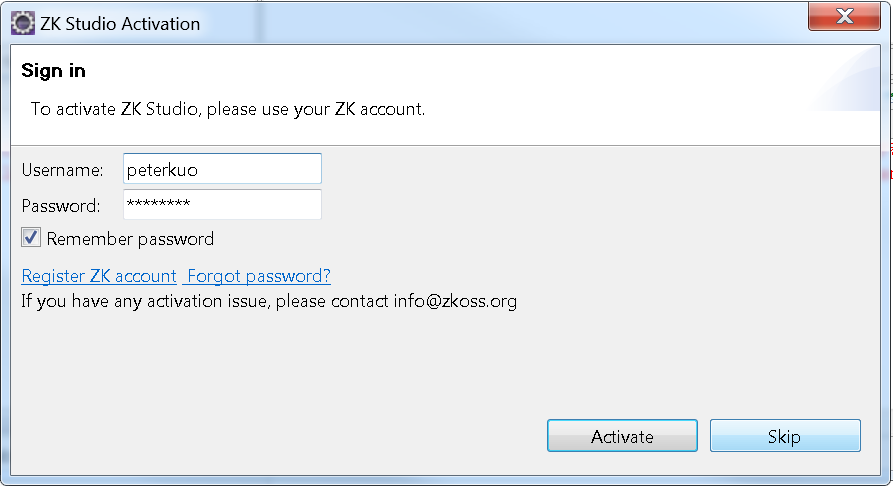
Task: Focus the Password input field
Action: pos(222,204)
